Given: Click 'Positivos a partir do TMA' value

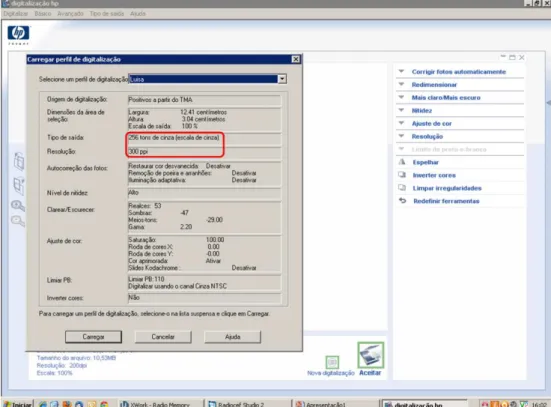Looking at the screenshot, I should (x=160, y=100).
